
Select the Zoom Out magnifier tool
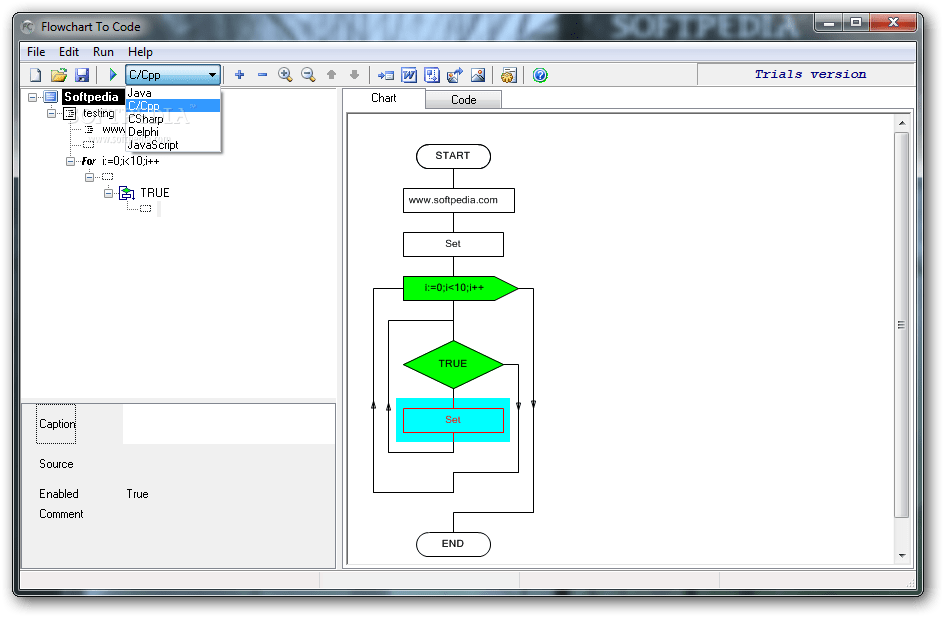(308, 74)
